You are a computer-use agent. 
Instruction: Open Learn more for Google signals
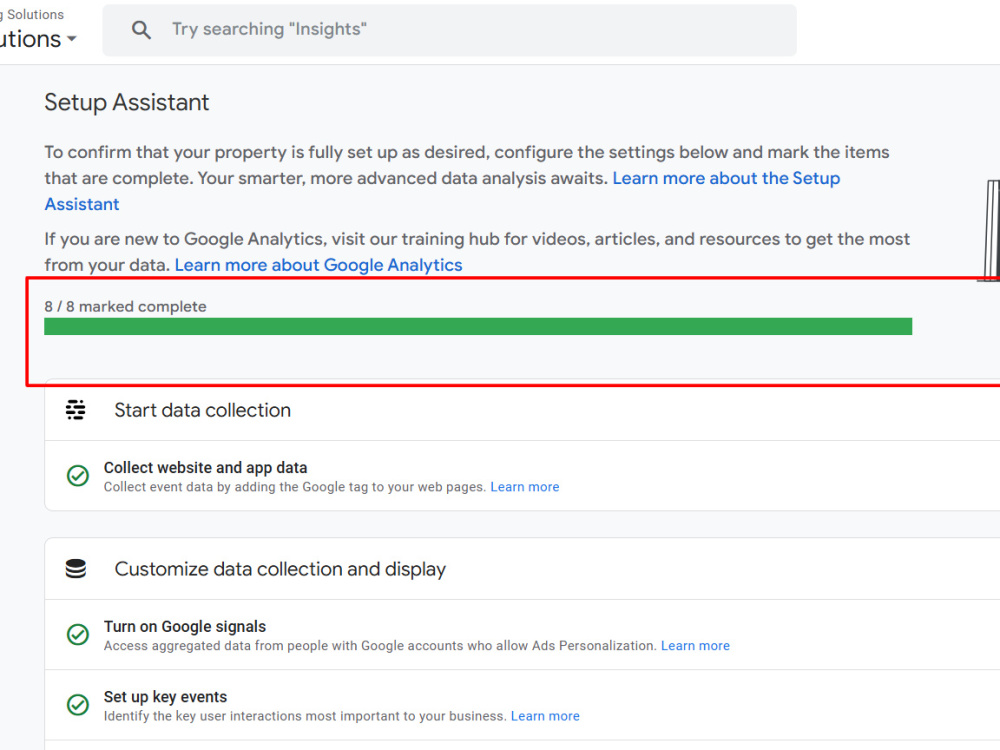pos(695,646)
